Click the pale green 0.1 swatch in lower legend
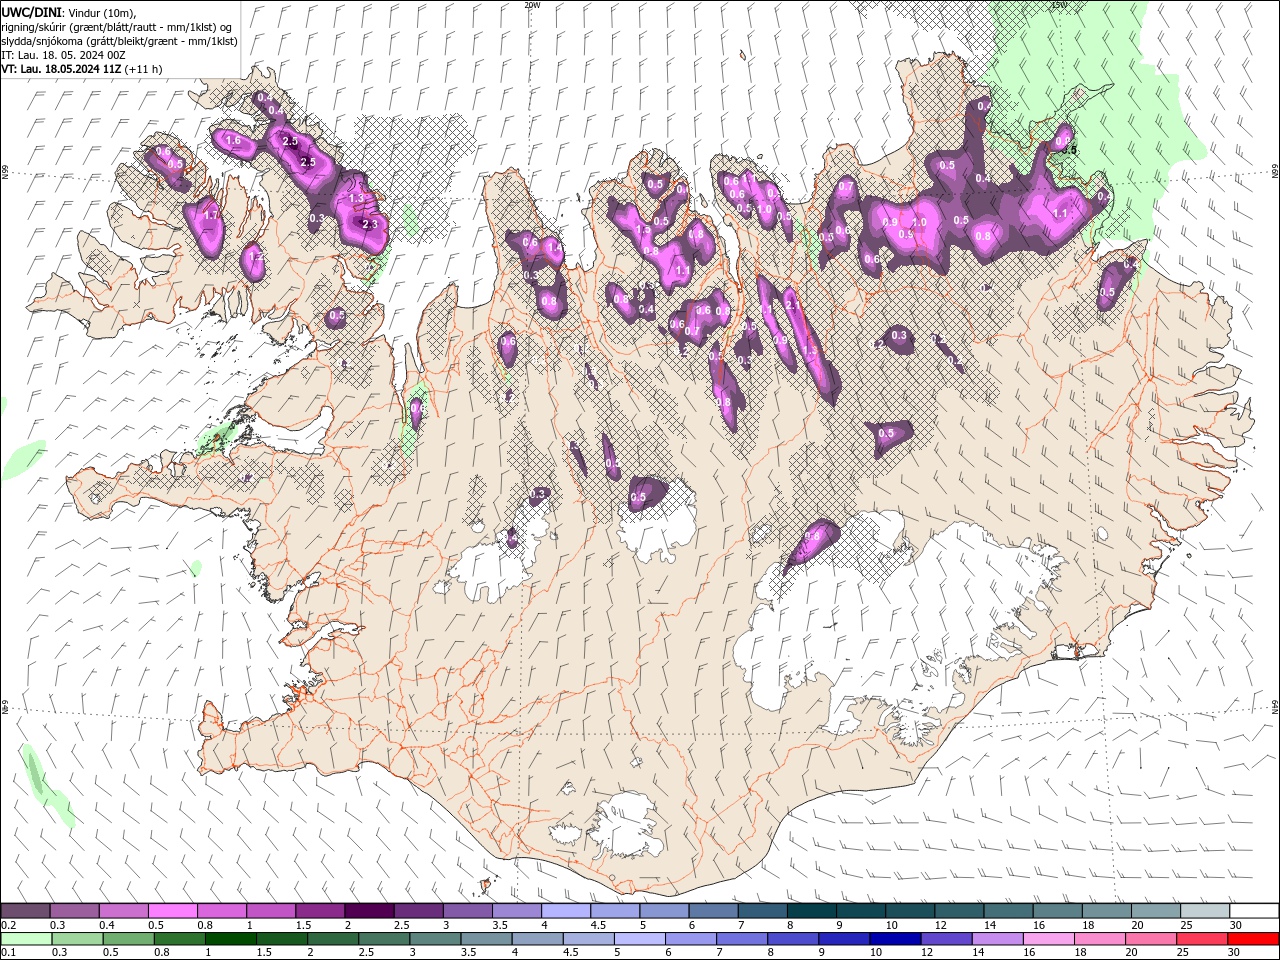 (27, 938)
